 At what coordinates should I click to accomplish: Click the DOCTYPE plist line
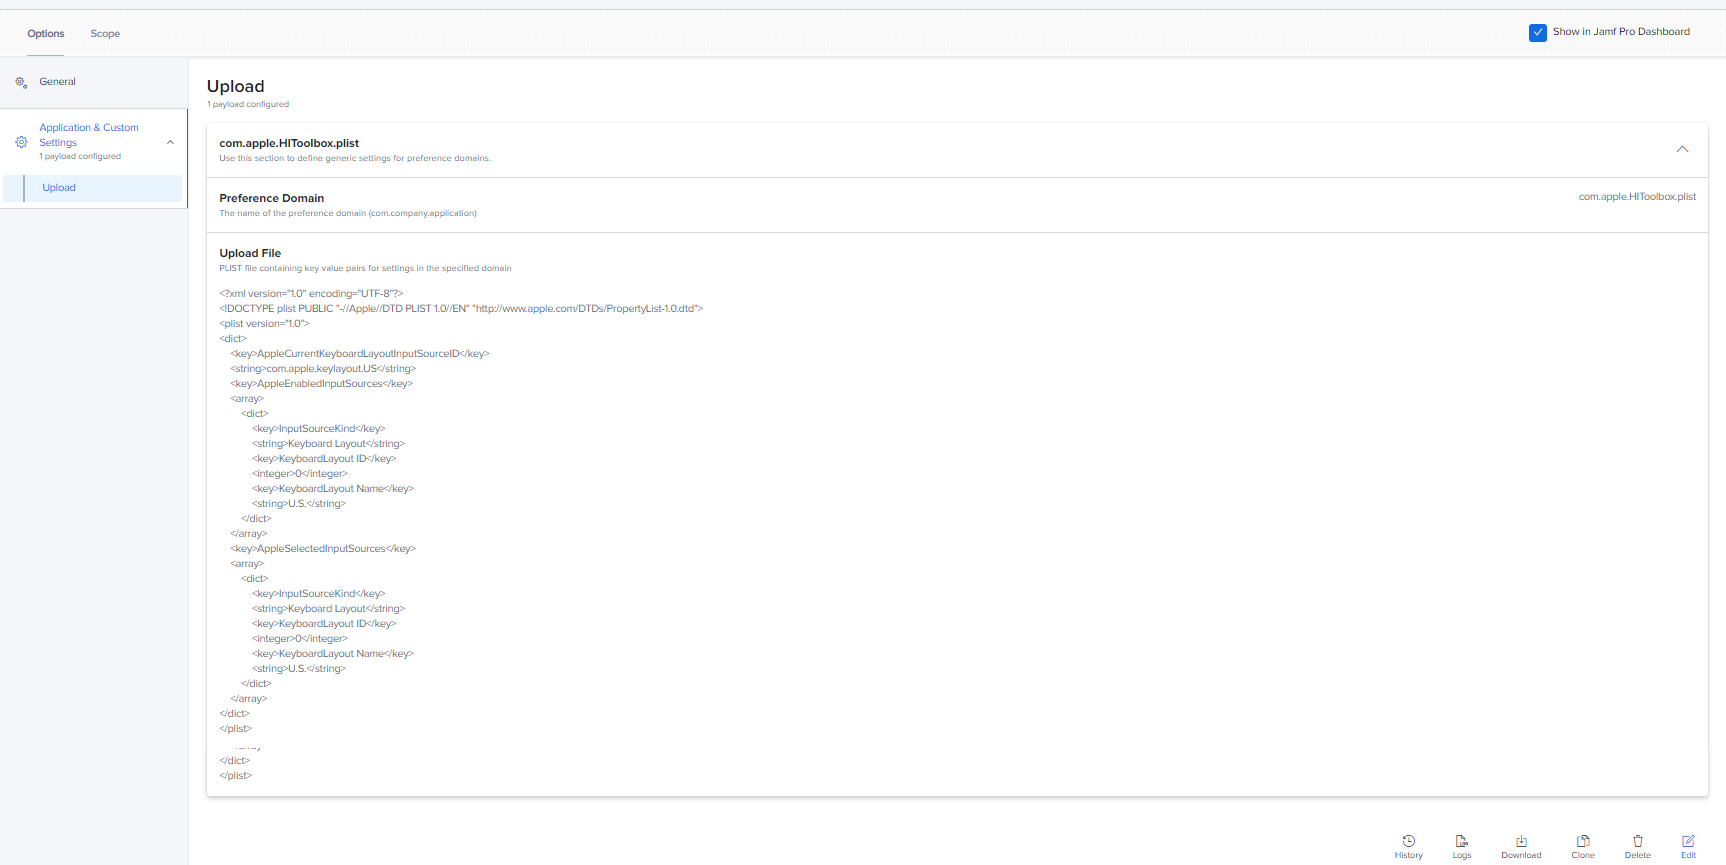461,309
